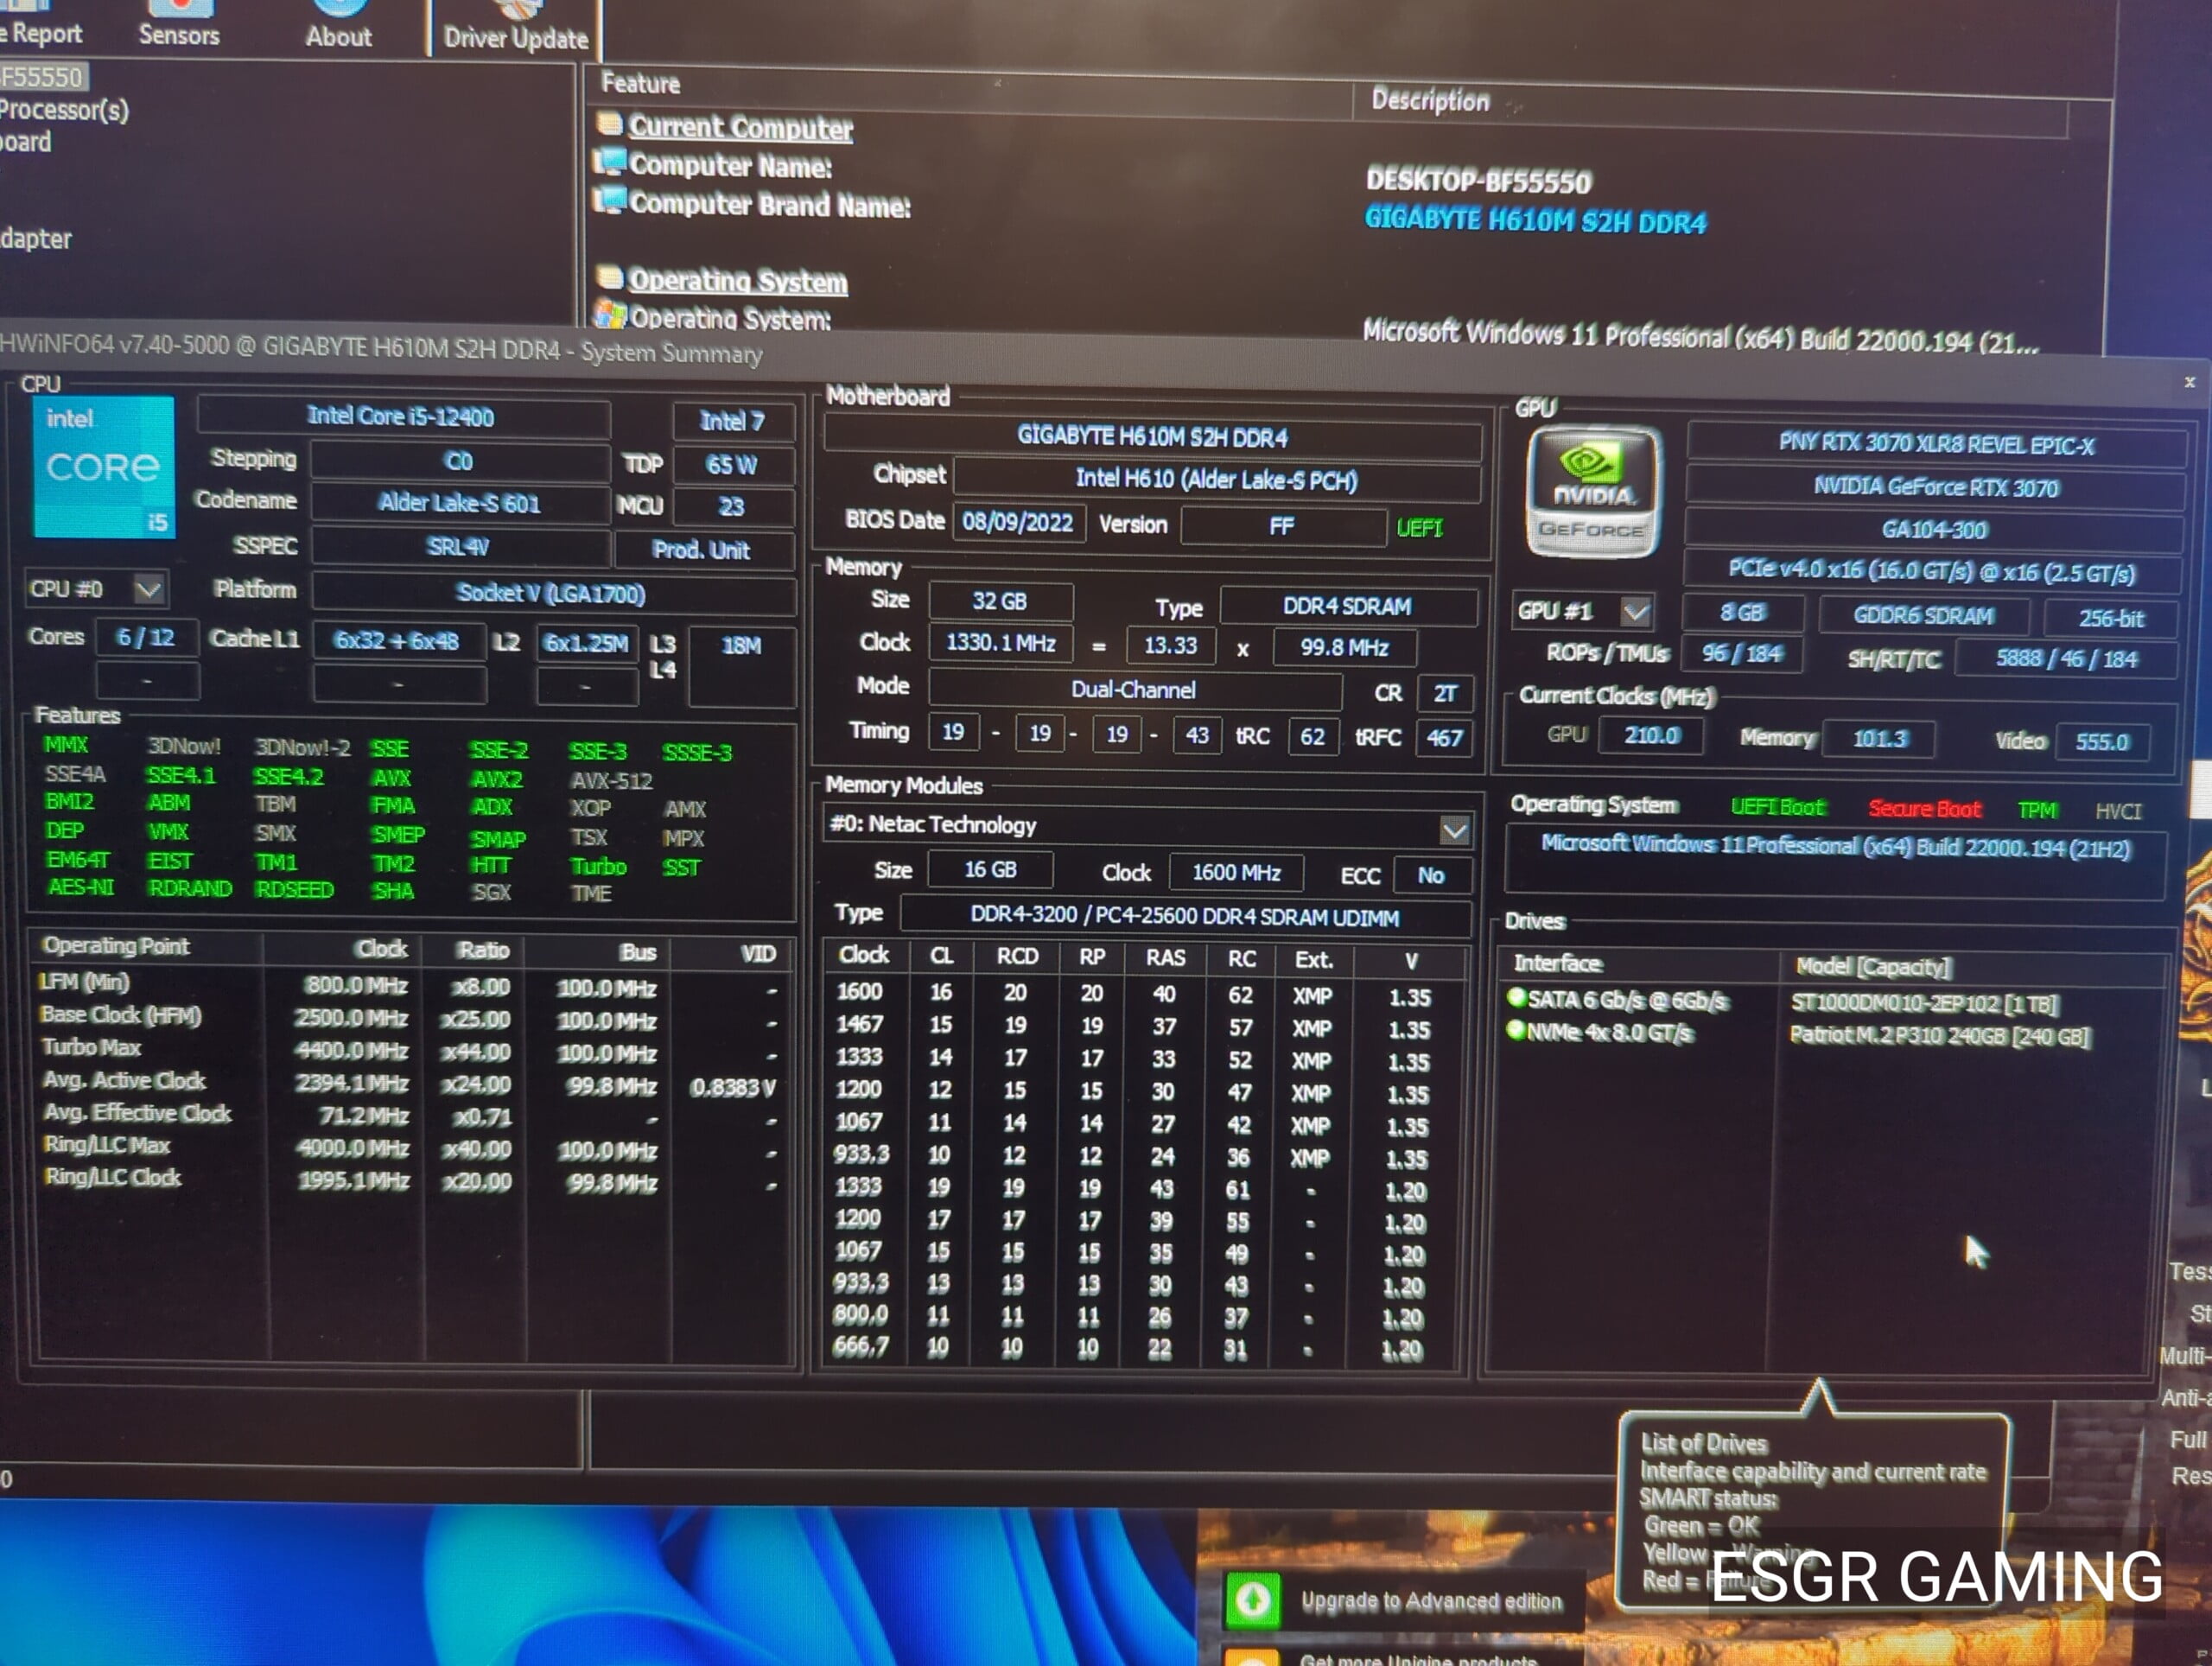Viewport: 2212px width, 1666px height.
Task: Click the GDDR6 SDRAM field
Action: point(1923,615)
